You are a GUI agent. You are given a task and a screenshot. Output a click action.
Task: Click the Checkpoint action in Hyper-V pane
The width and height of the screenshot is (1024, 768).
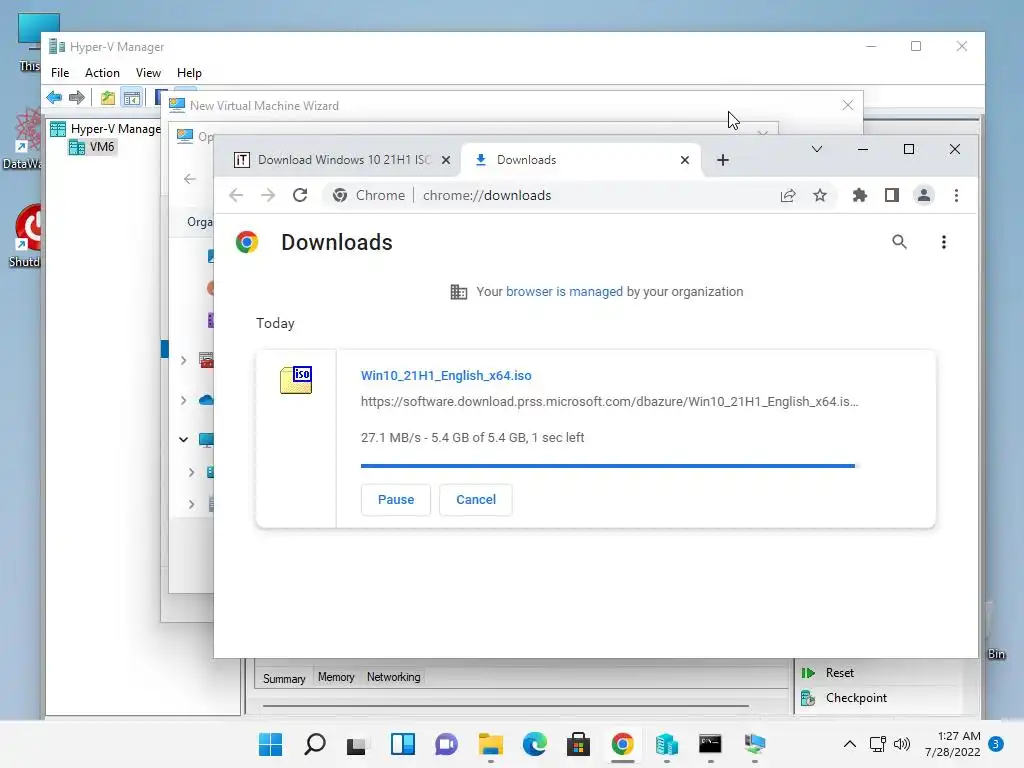click(x=856, y=697)
